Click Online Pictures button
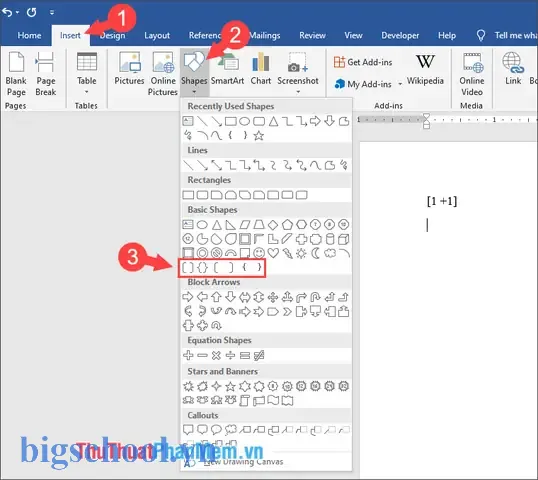538x480 pixels. (x=163, y=74)
